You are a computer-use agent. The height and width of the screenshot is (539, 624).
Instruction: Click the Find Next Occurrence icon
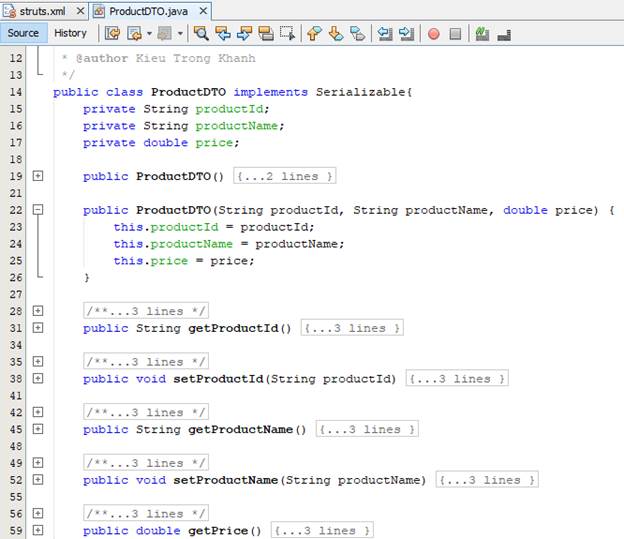(244, 33)
